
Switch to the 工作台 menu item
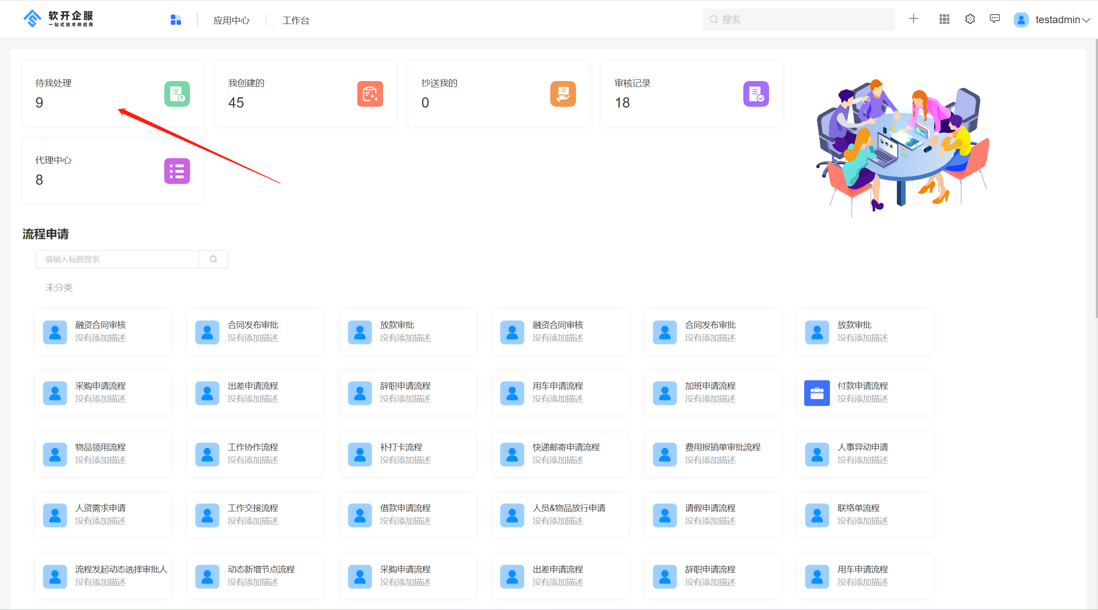tap(296, 20)
